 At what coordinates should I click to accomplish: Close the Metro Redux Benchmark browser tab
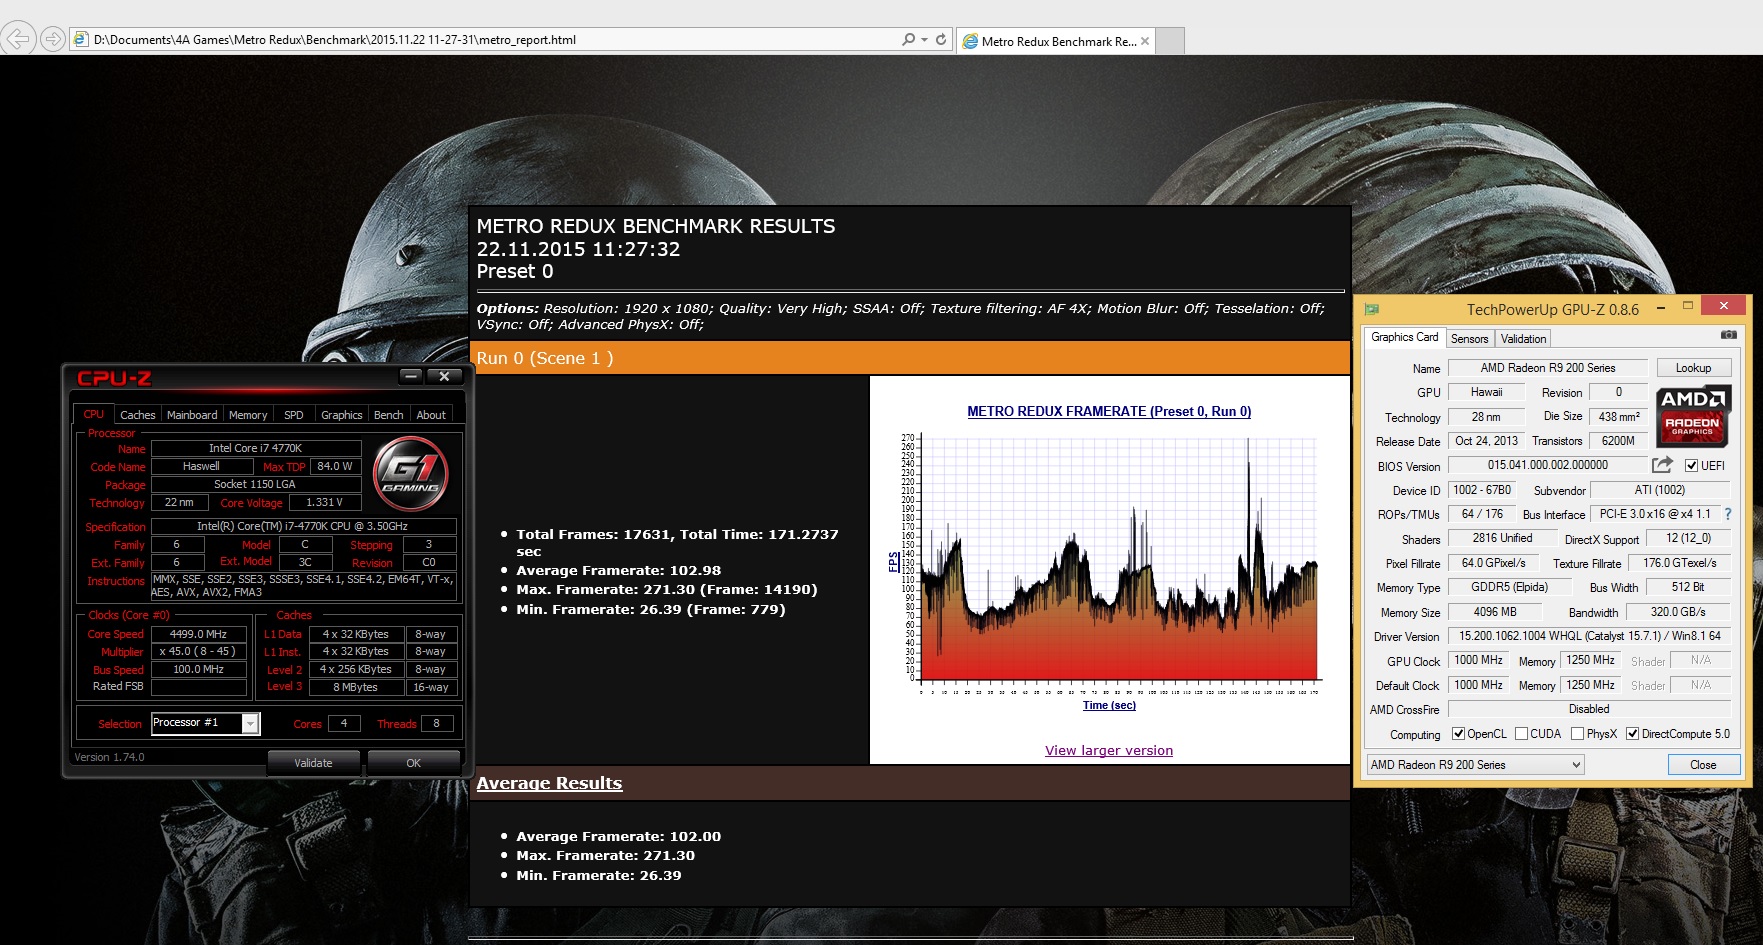1145,41
